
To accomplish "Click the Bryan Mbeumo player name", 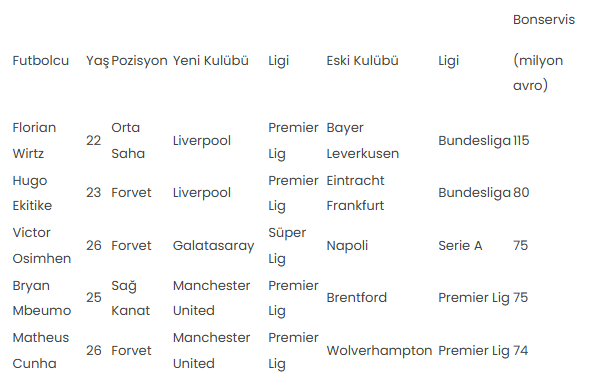I will (42, 298).
